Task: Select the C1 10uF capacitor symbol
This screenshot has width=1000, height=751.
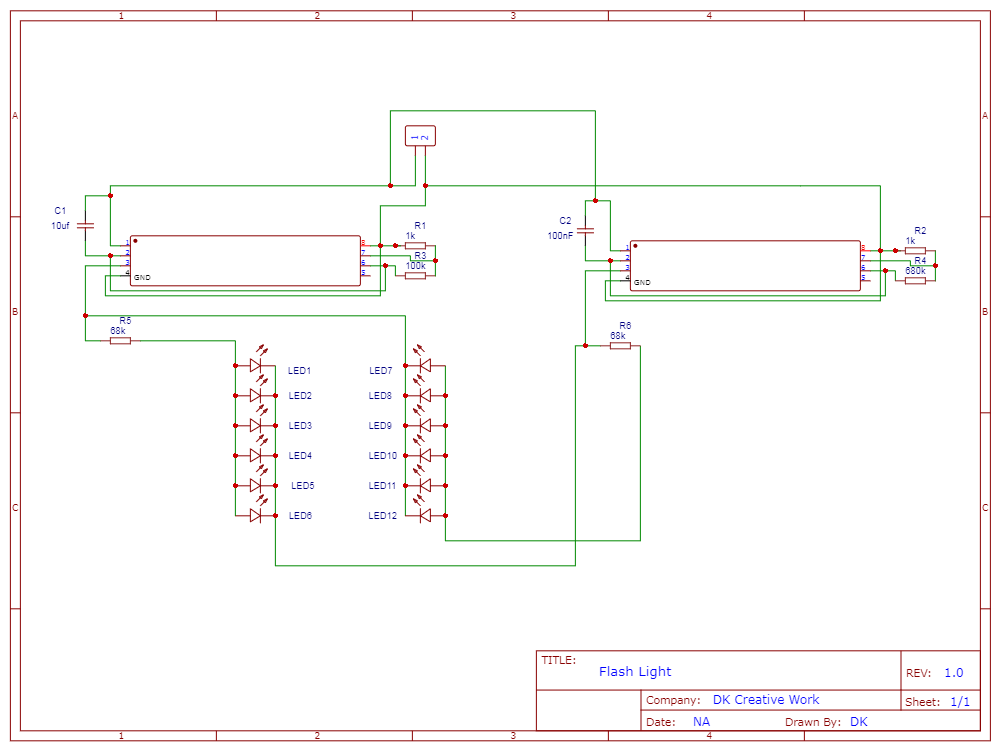Action: click(x=86, y=226)
